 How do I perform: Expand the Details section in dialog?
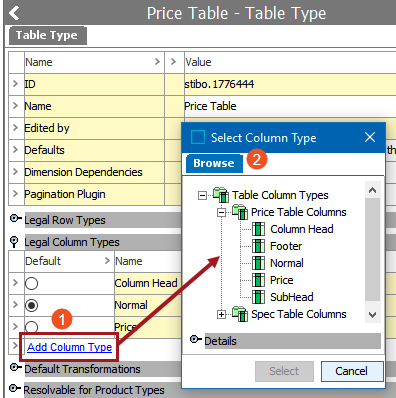point(196,340)
